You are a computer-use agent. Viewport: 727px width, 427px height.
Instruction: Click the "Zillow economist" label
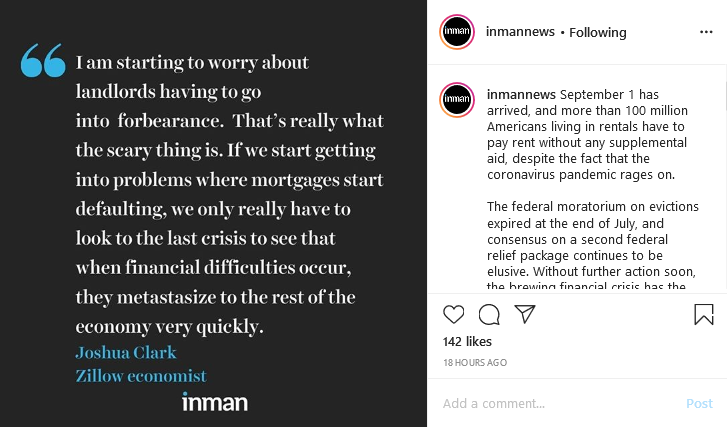140,376
